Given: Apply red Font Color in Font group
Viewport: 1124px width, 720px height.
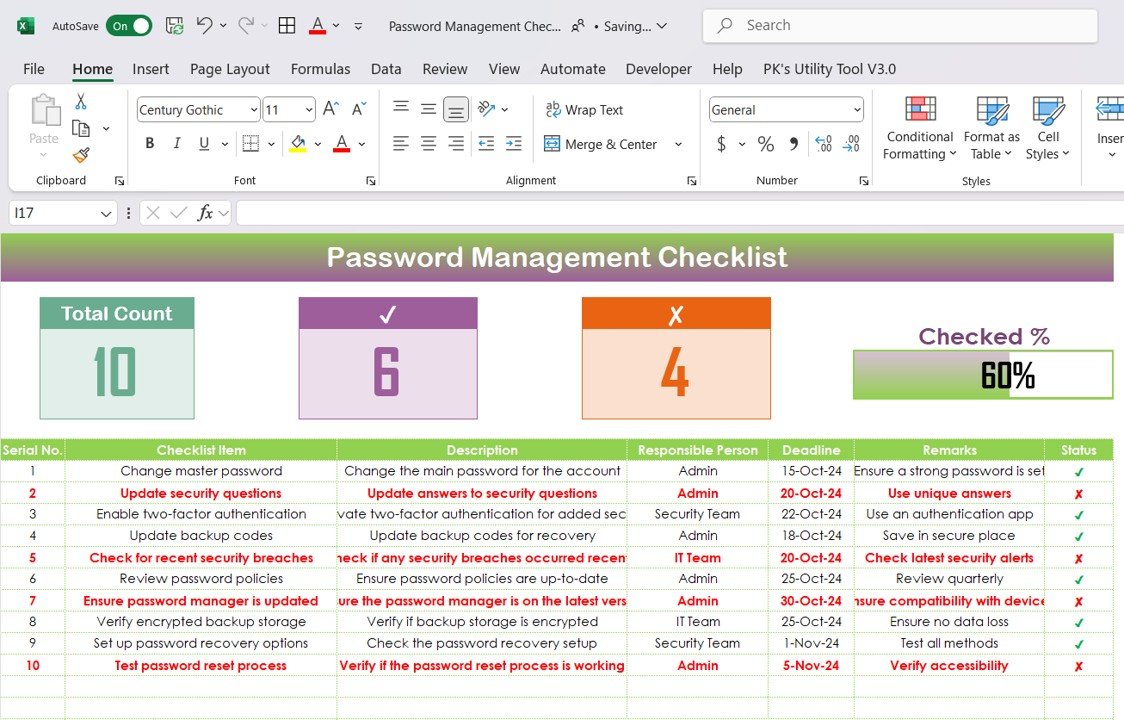Looking at the screenshot, I should tap(342, 143).
